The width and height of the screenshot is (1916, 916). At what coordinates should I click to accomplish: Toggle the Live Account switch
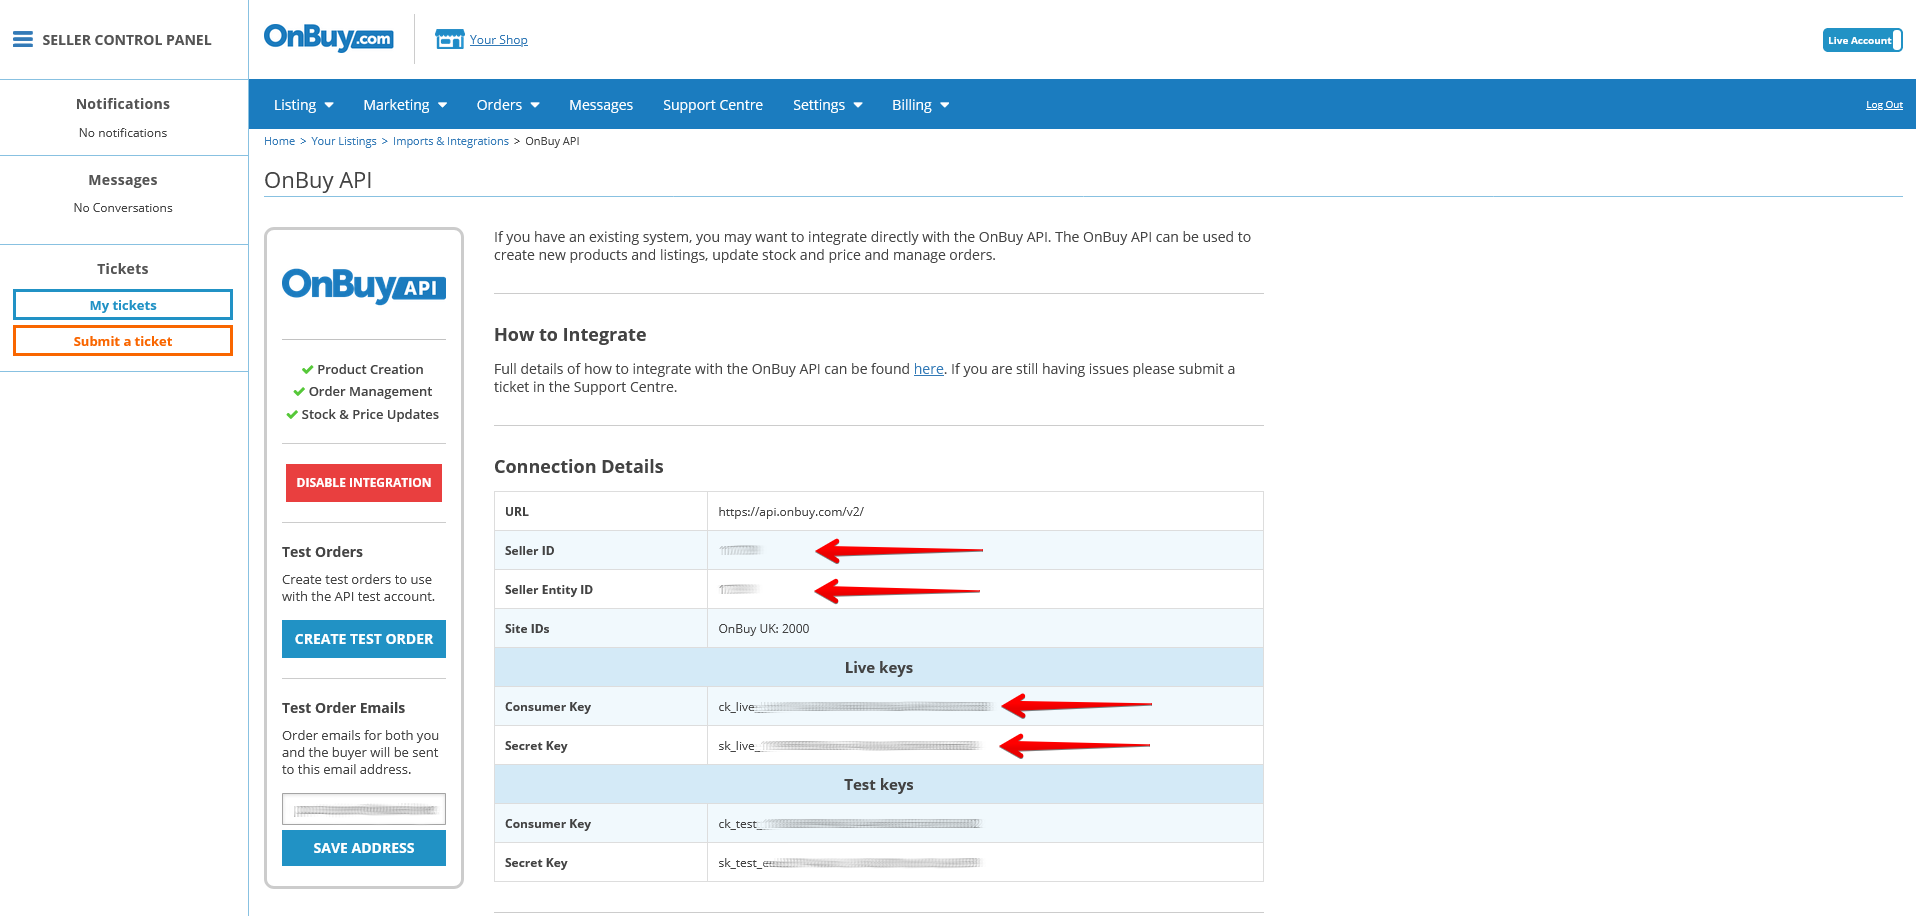tap(1861, 40)
